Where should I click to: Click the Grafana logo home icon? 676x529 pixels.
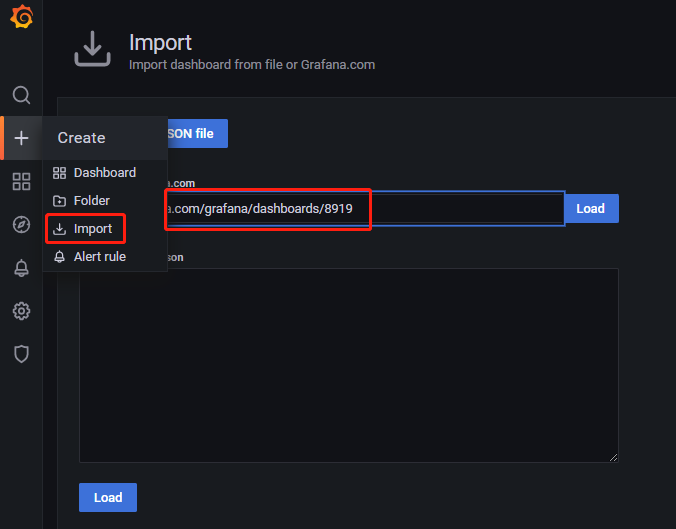point(22,17)
